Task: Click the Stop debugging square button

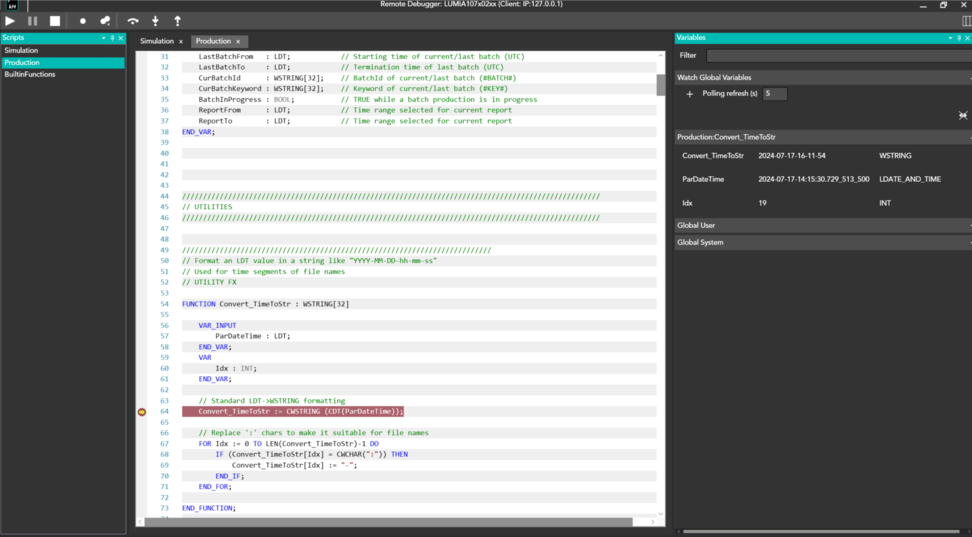Action: coord(55,20)
